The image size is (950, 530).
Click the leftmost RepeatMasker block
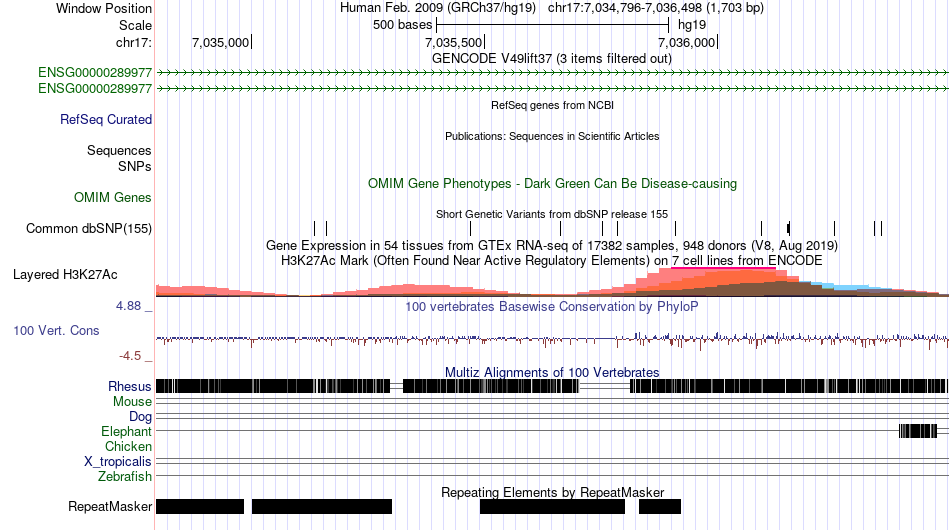[200, 506]
